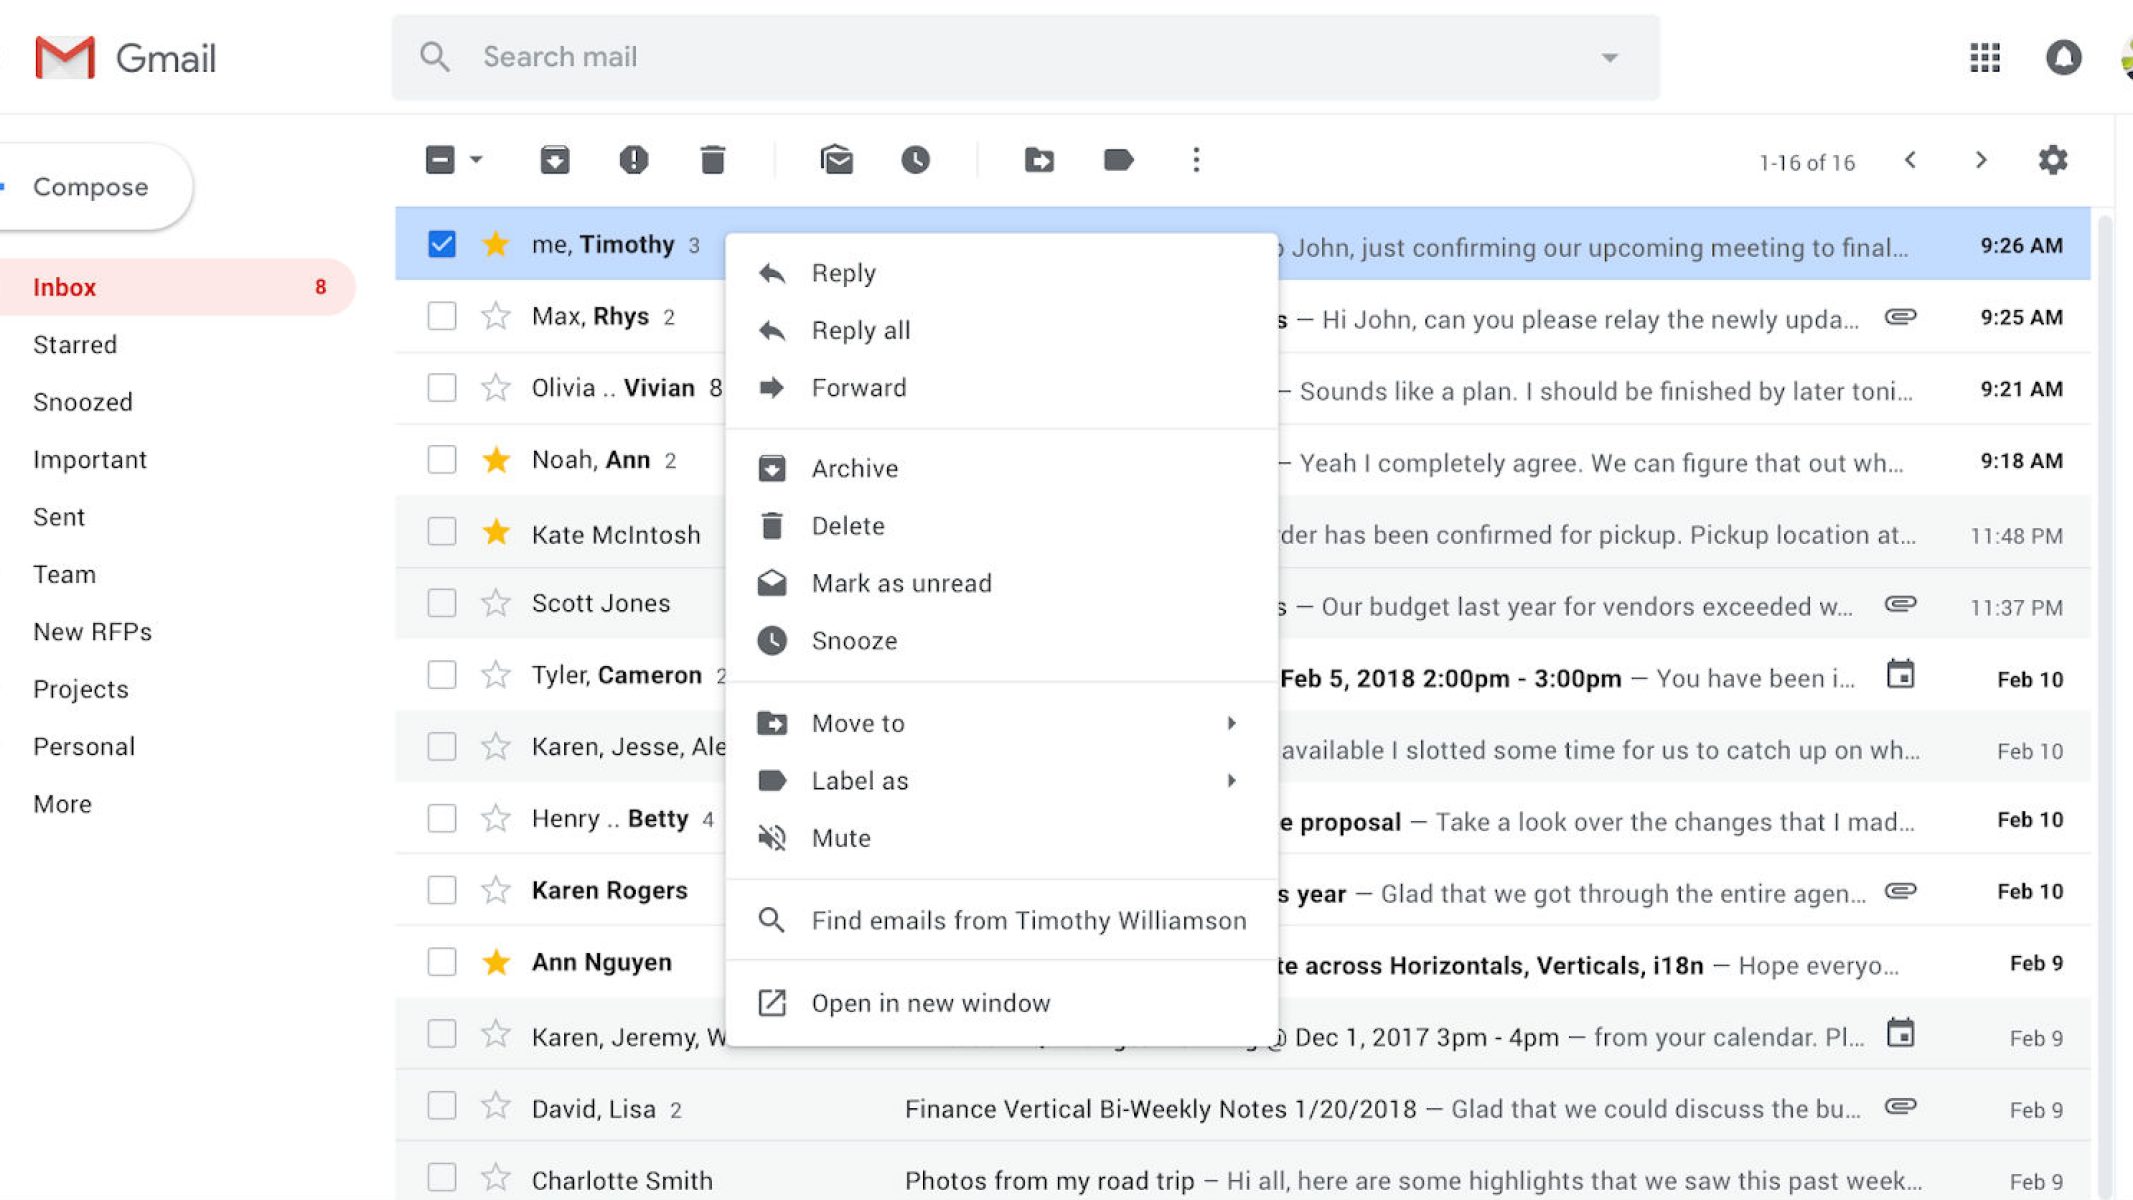Open the Settings gear

(x=2052, y=160)
